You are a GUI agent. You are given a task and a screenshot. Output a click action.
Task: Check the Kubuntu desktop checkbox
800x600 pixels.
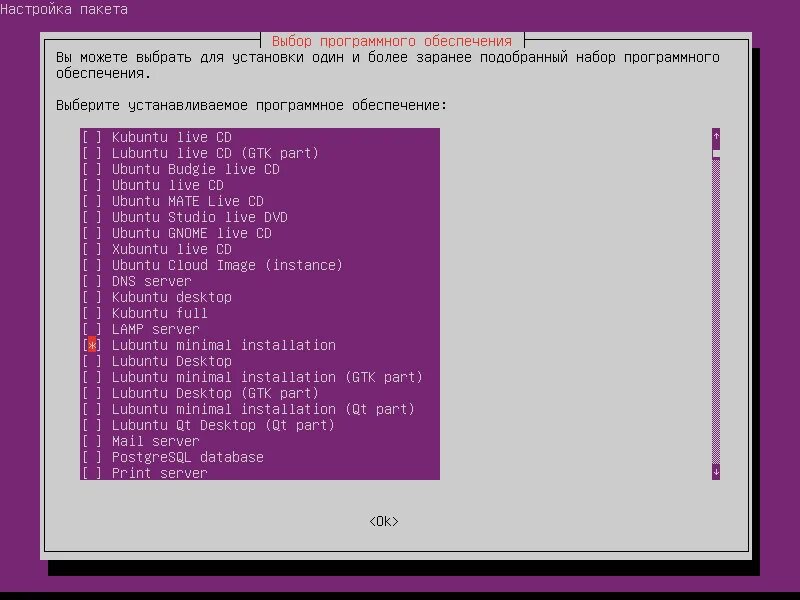[x=92, y=297]
